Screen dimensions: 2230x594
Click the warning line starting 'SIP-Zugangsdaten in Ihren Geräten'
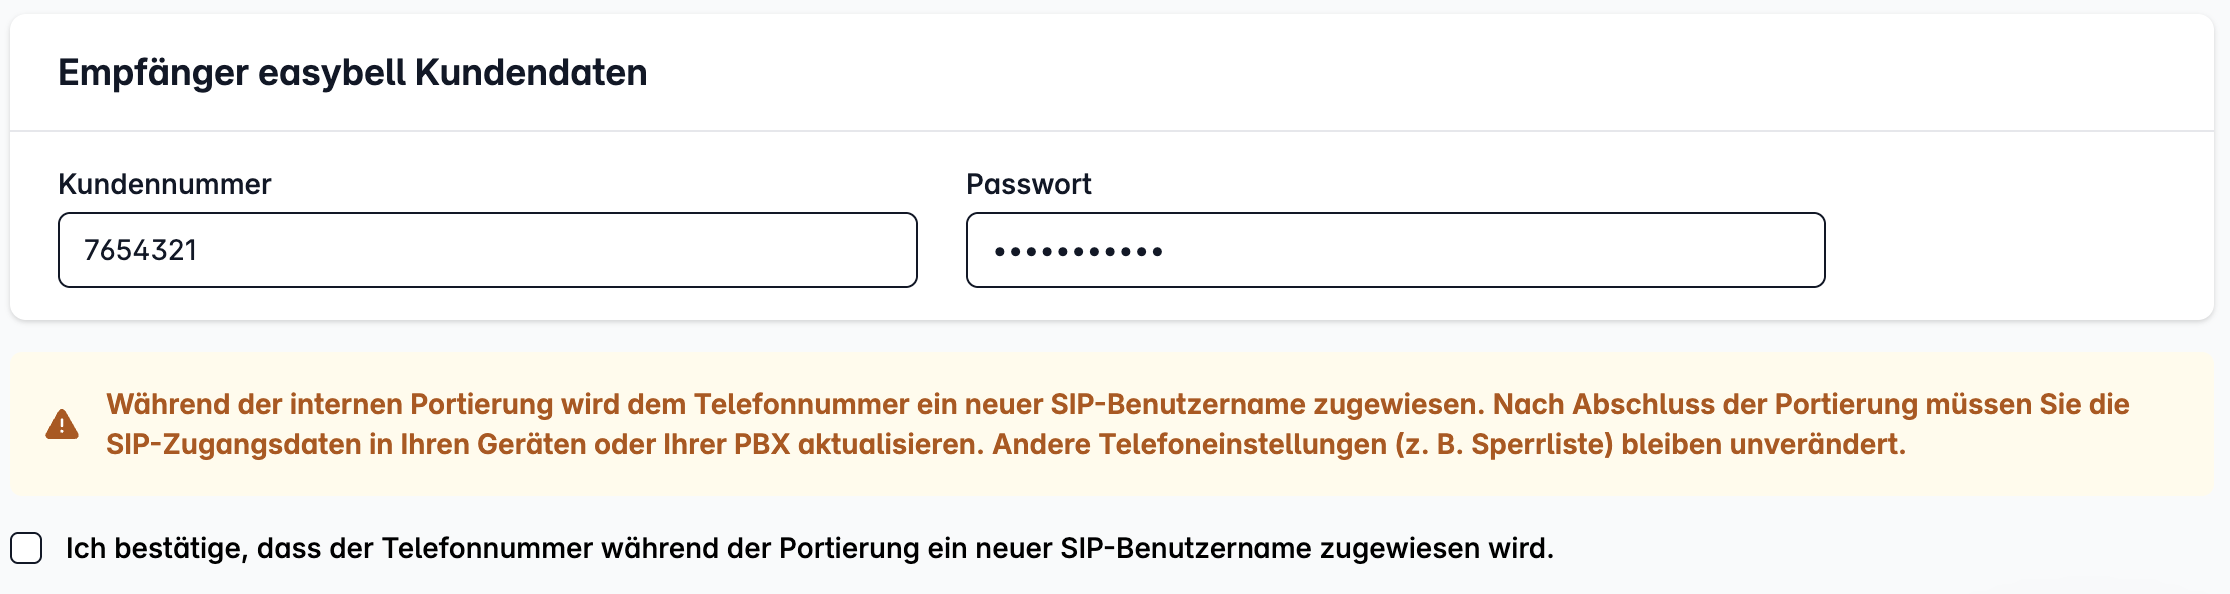click(x=1006, y=444)
